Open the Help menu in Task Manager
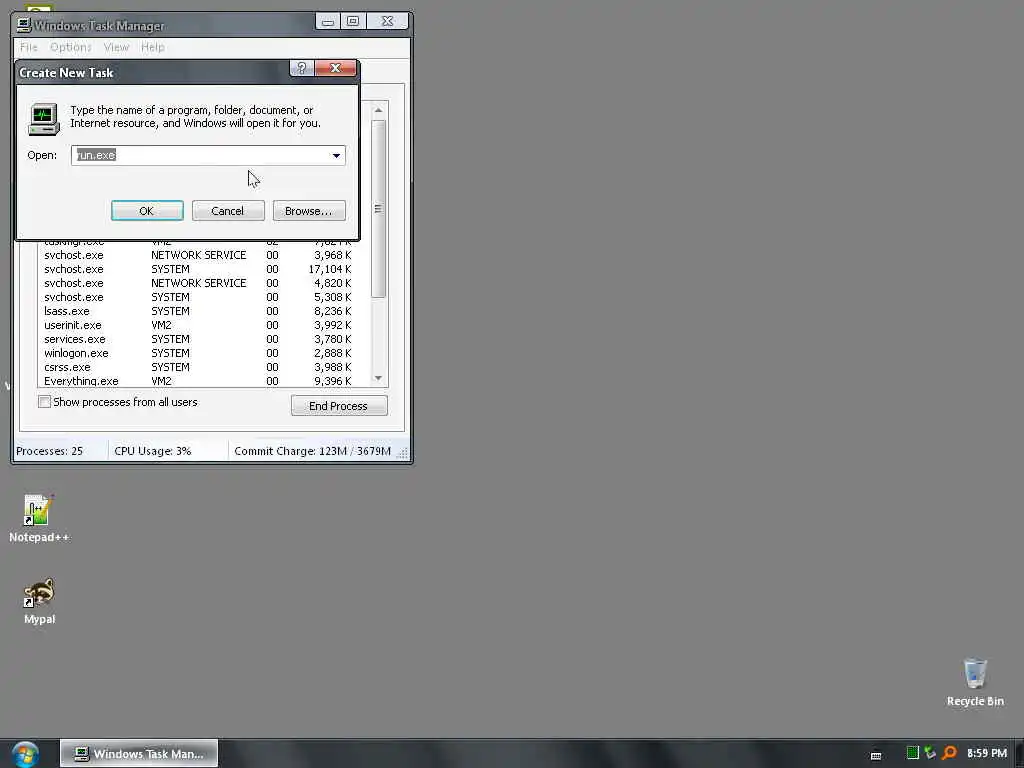Viewport: 1024px width, 768px height. (153, 47)
